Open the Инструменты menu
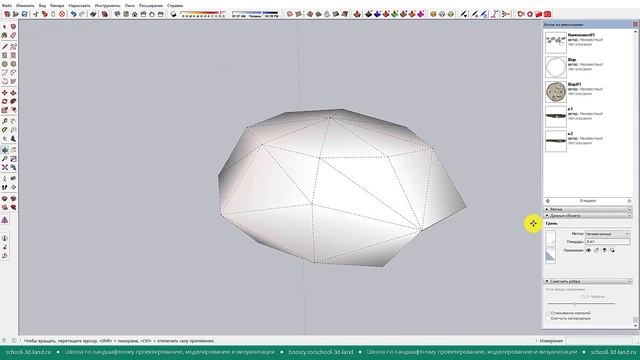 pos(107,6)
